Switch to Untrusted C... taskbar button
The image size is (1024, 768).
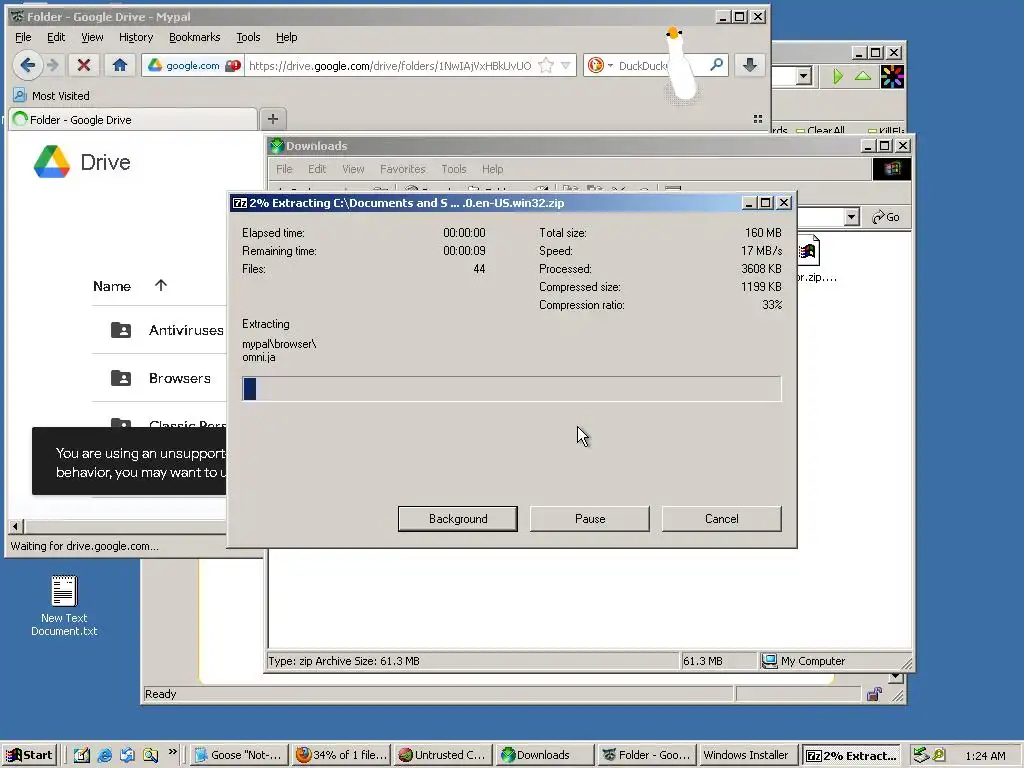[442, 755]
